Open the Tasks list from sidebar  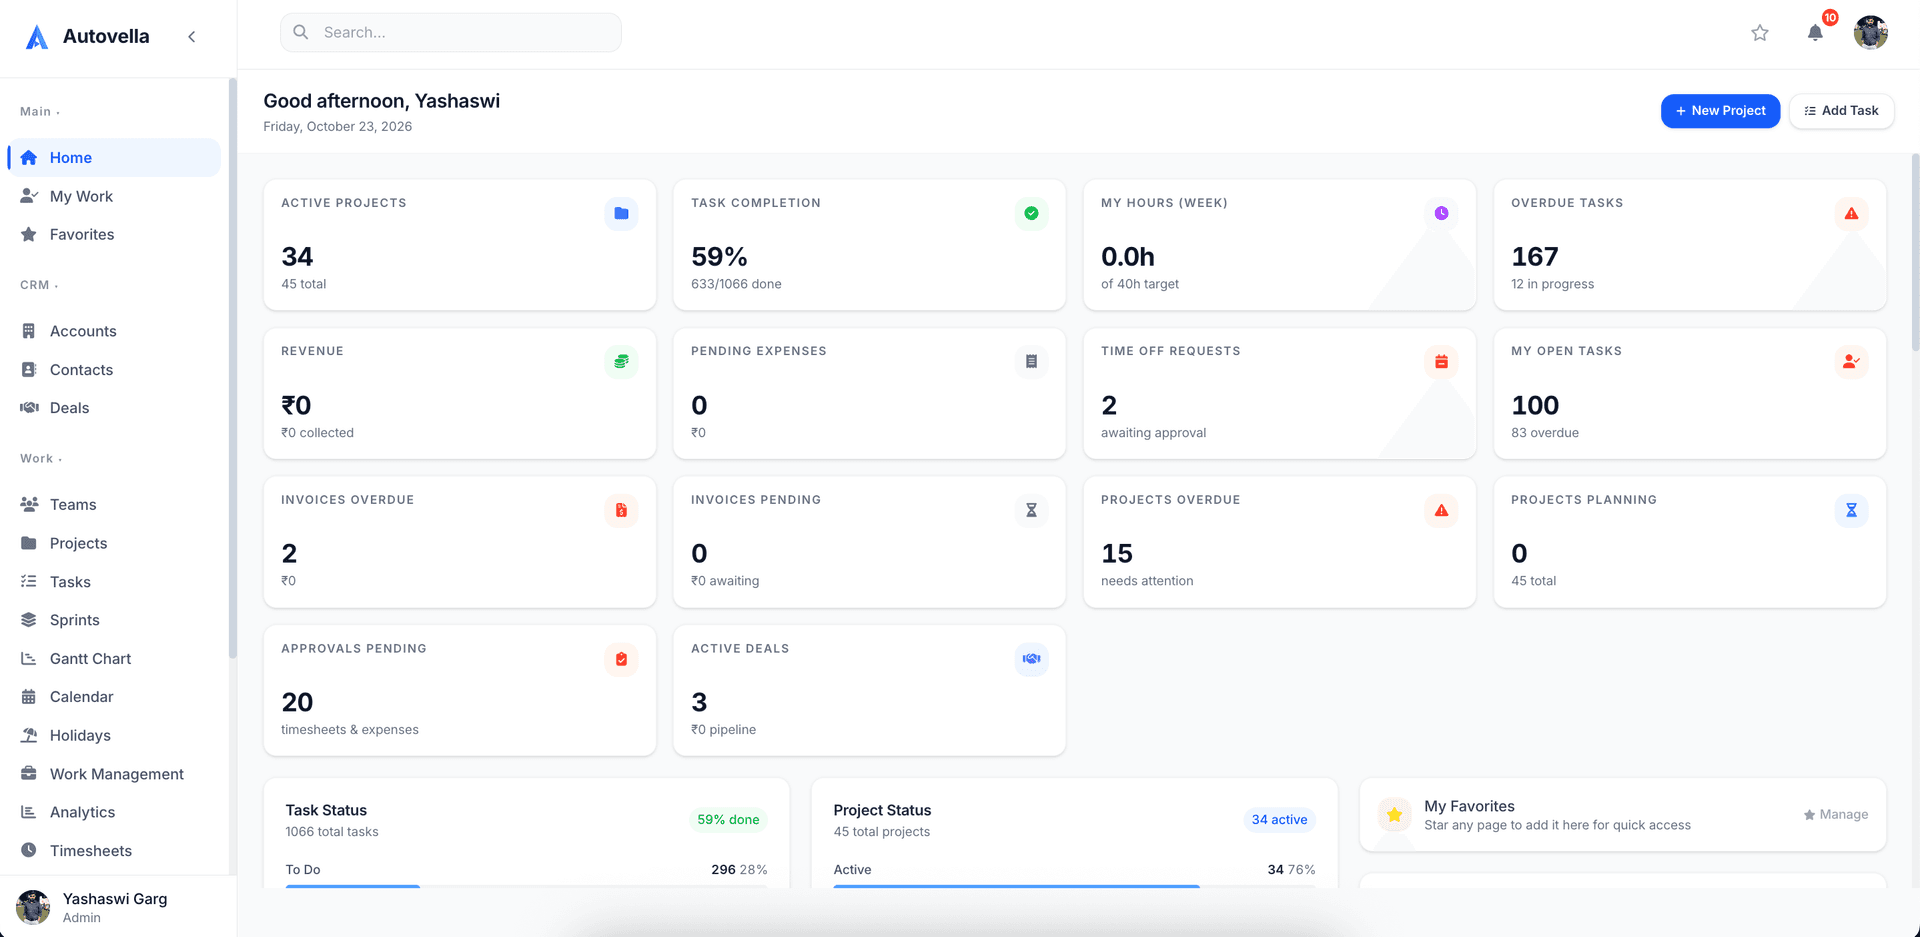tap(114, 582)
